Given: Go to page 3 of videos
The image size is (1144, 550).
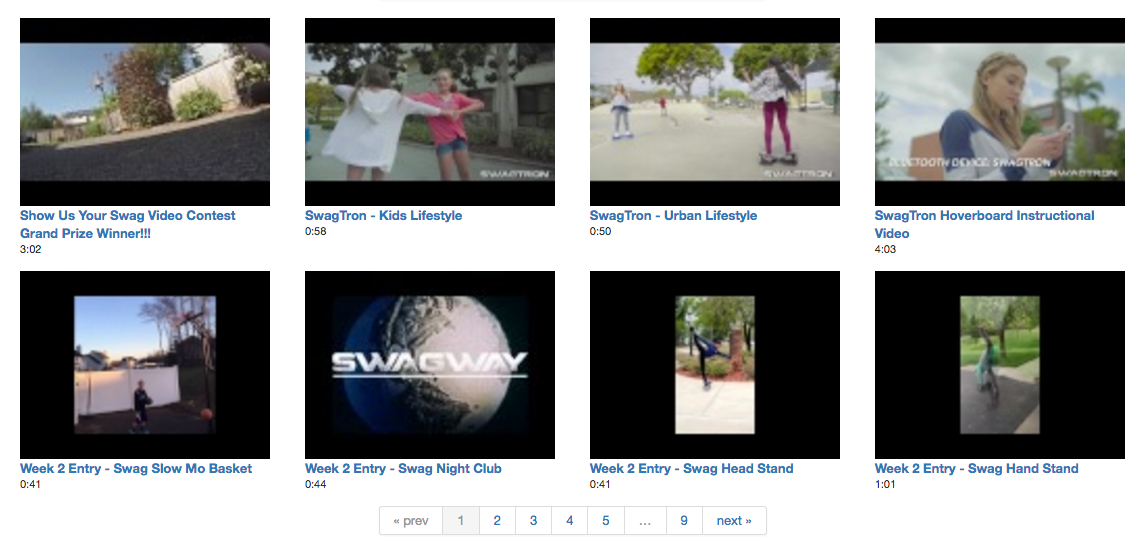Looking at the screenshot, I should coord(533,521).
